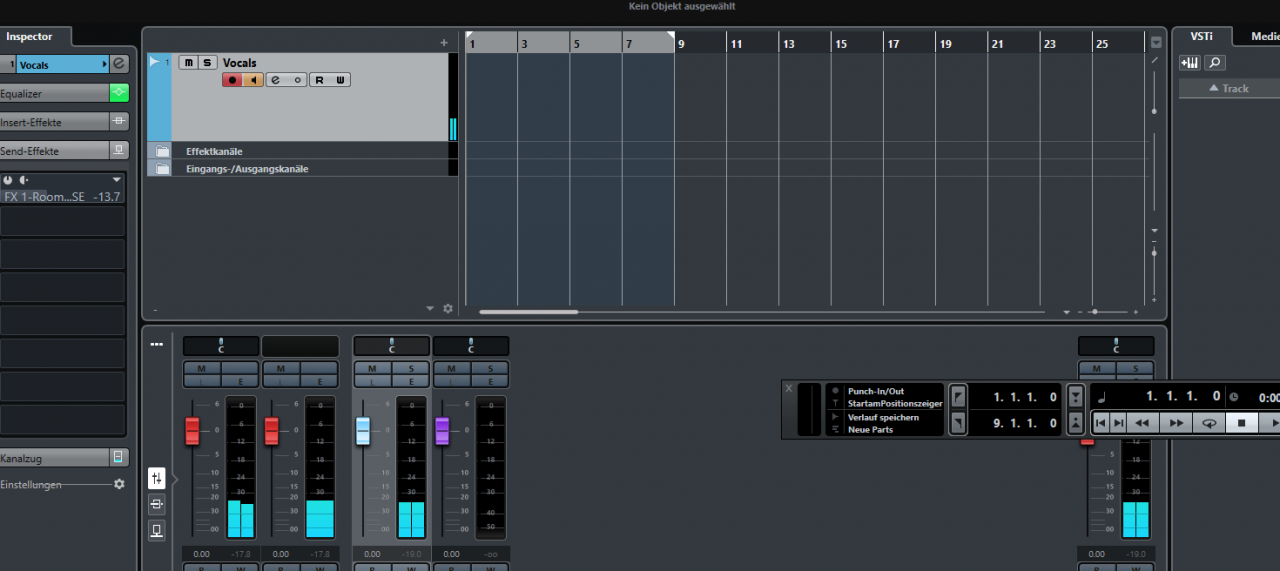1280x571 pixels.
Task: Click the note tempo format icon in transport
Action: pyautogui.click(x=1101, y=397)
